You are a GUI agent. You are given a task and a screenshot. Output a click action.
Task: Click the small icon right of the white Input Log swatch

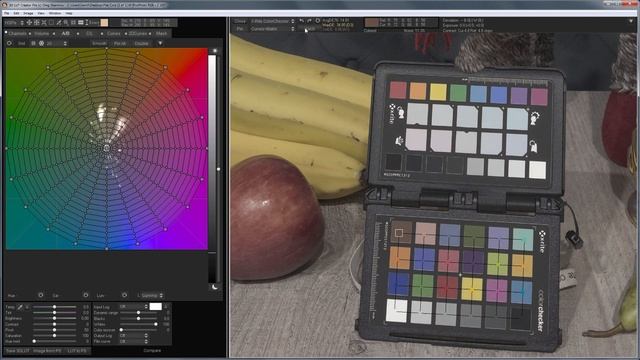pyautogui.click(x=166, y=307)
